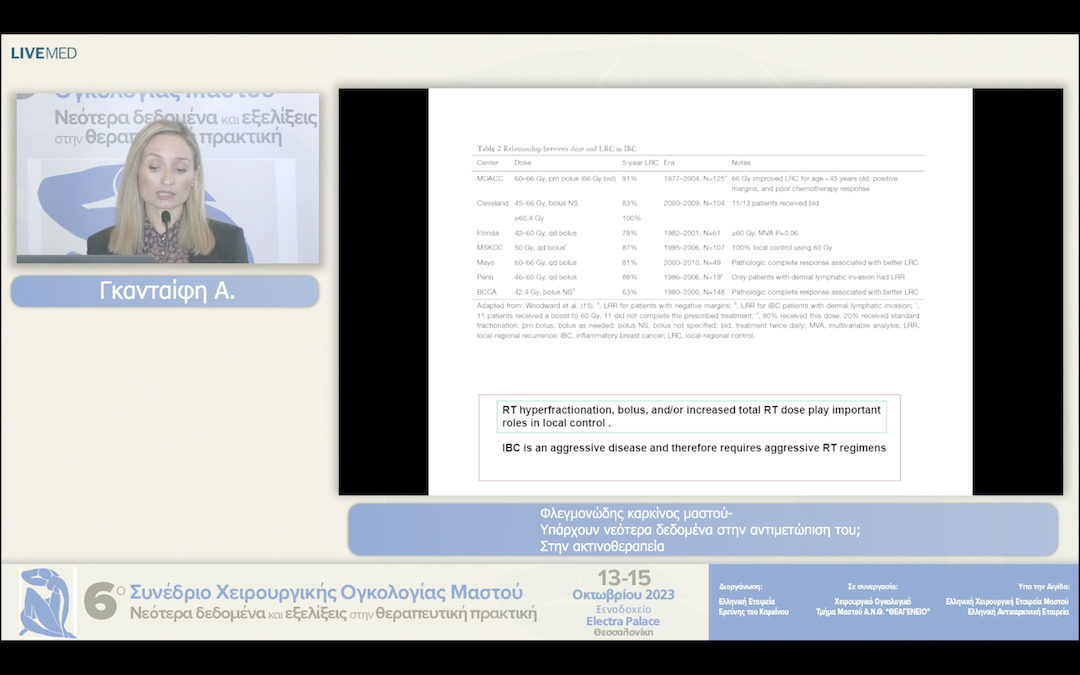Click the 'IBC is an aggressive disease' sentence
The width and height of the screenshot is (1080, 675).
pyautogui.click(x=693, y=448)
